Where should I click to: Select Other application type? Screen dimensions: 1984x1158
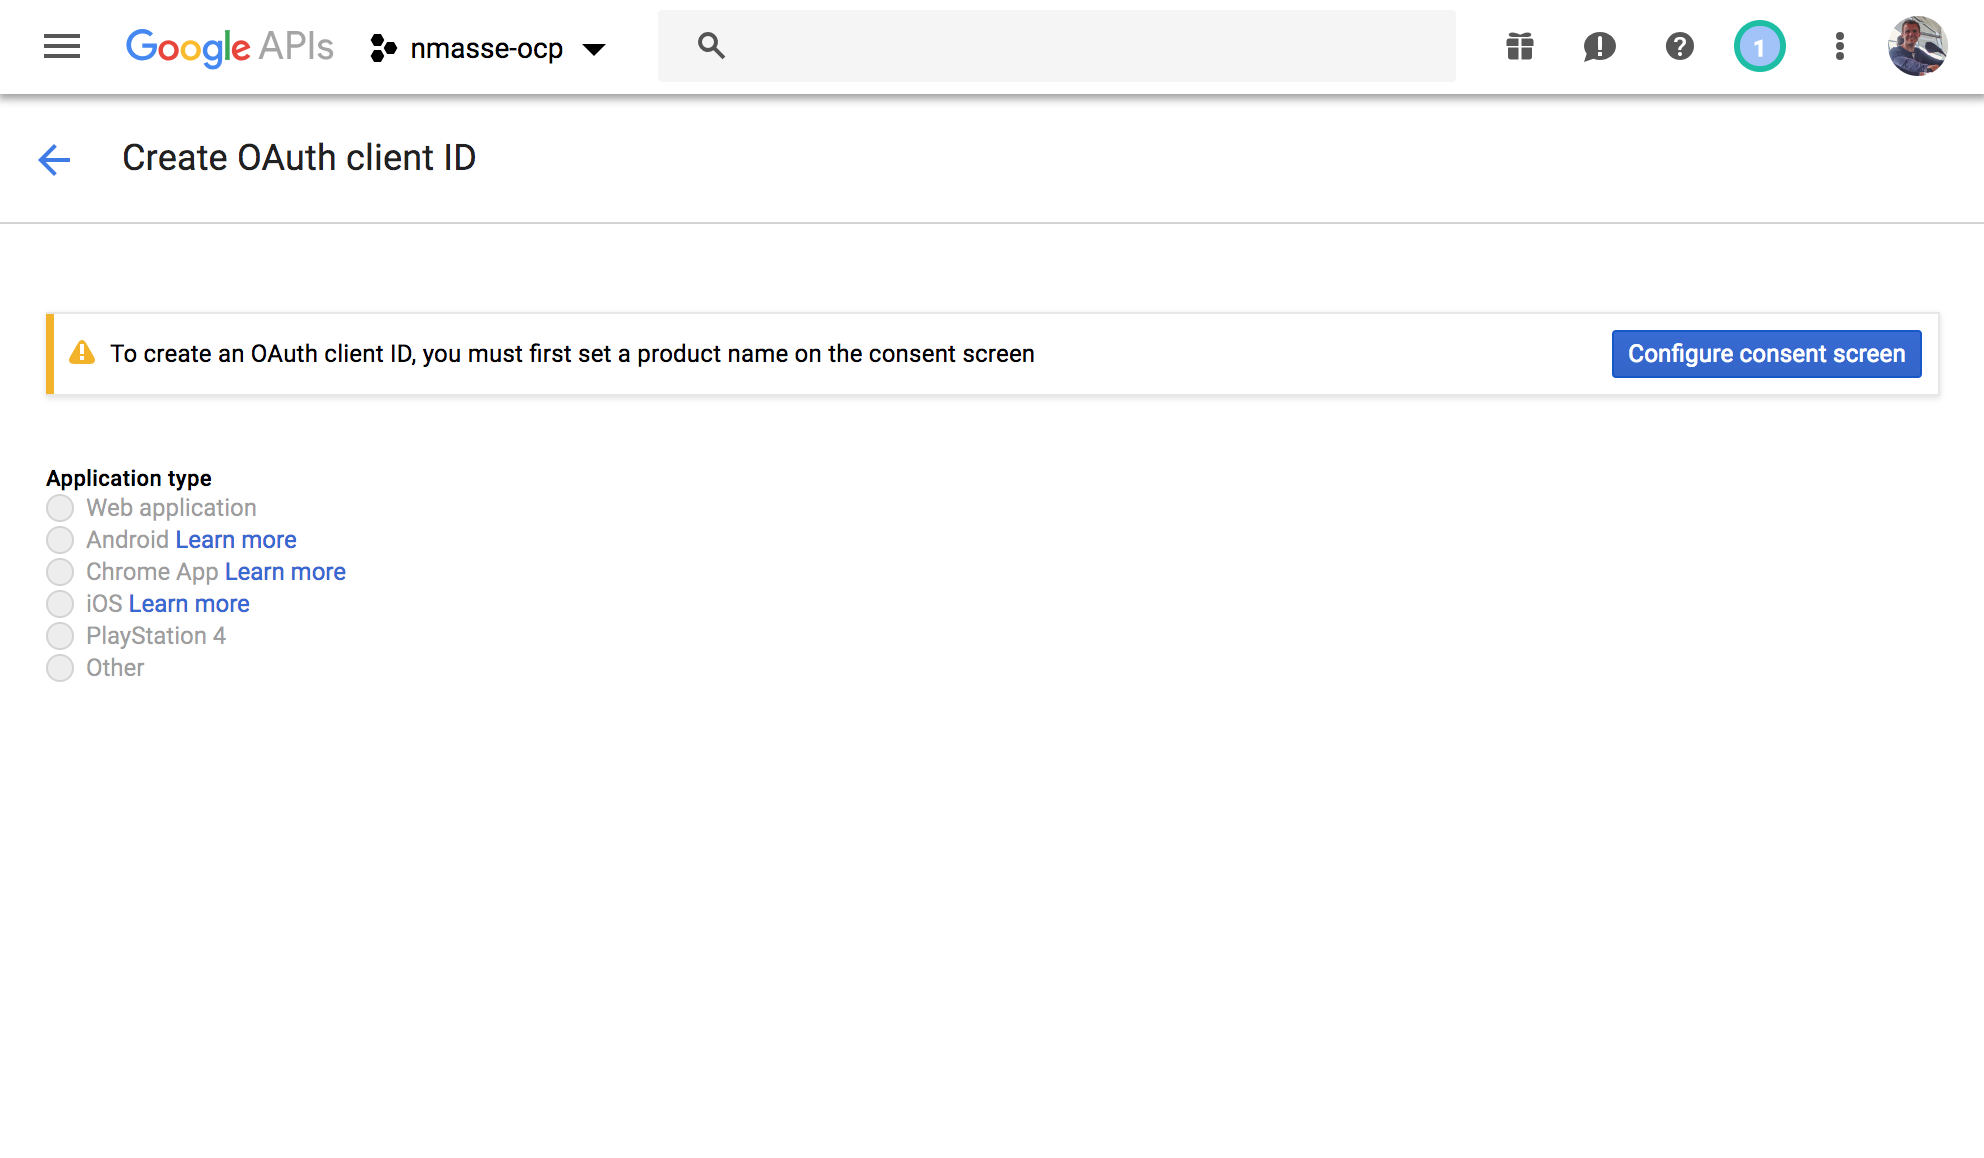coord(60,667)
